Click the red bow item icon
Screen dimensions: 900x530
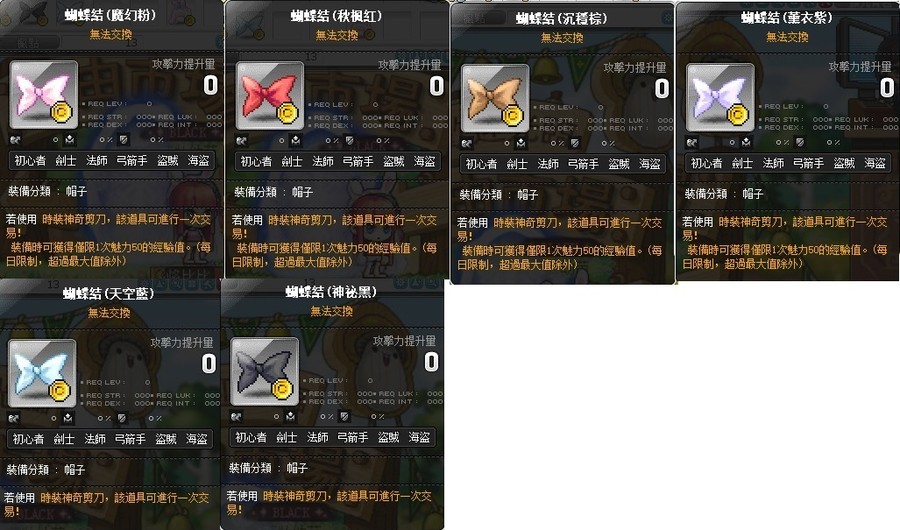pos(270,95)
